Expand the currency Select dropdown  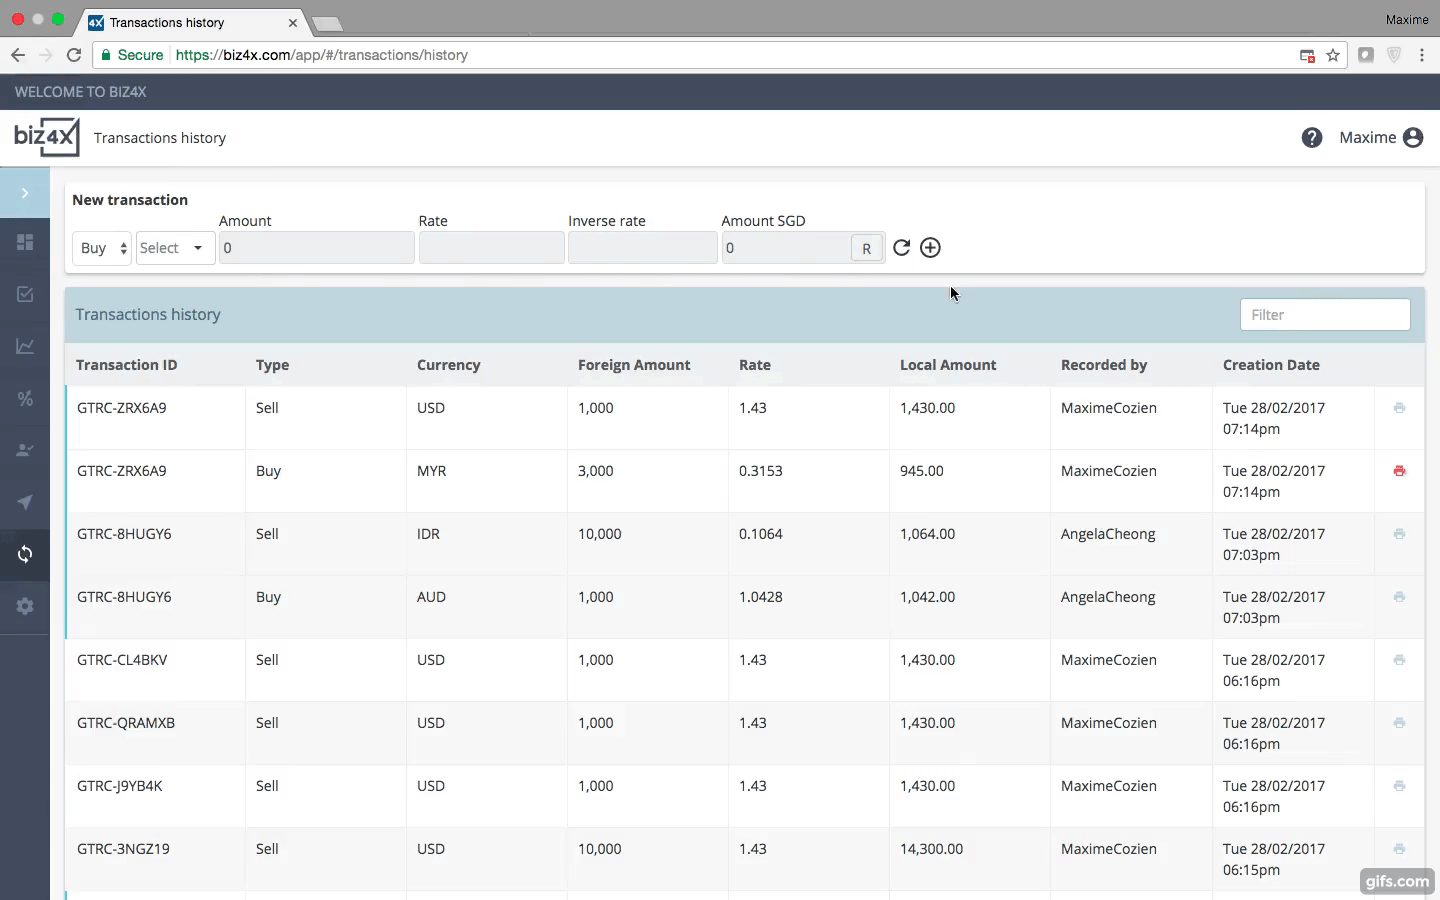[x=173, y=248]
